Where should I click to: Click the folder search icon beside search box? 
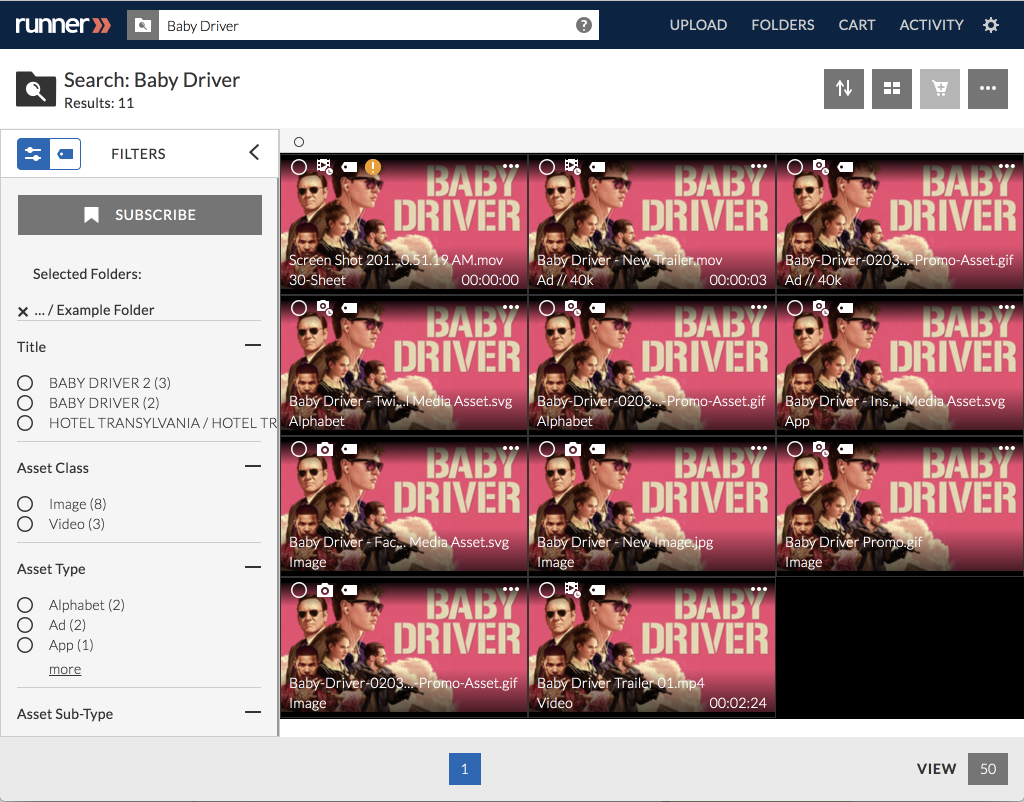tap(142, 25)
